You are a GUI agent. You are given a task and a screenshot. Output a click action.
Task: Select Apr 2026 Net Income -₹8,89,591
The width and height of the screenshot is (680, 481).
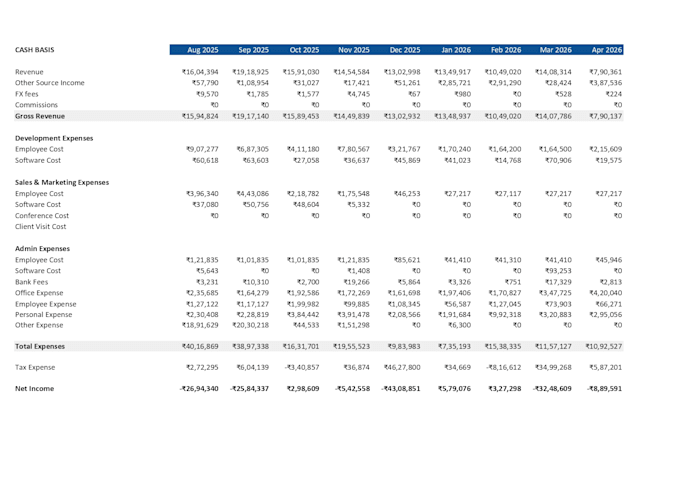point(605,389)
